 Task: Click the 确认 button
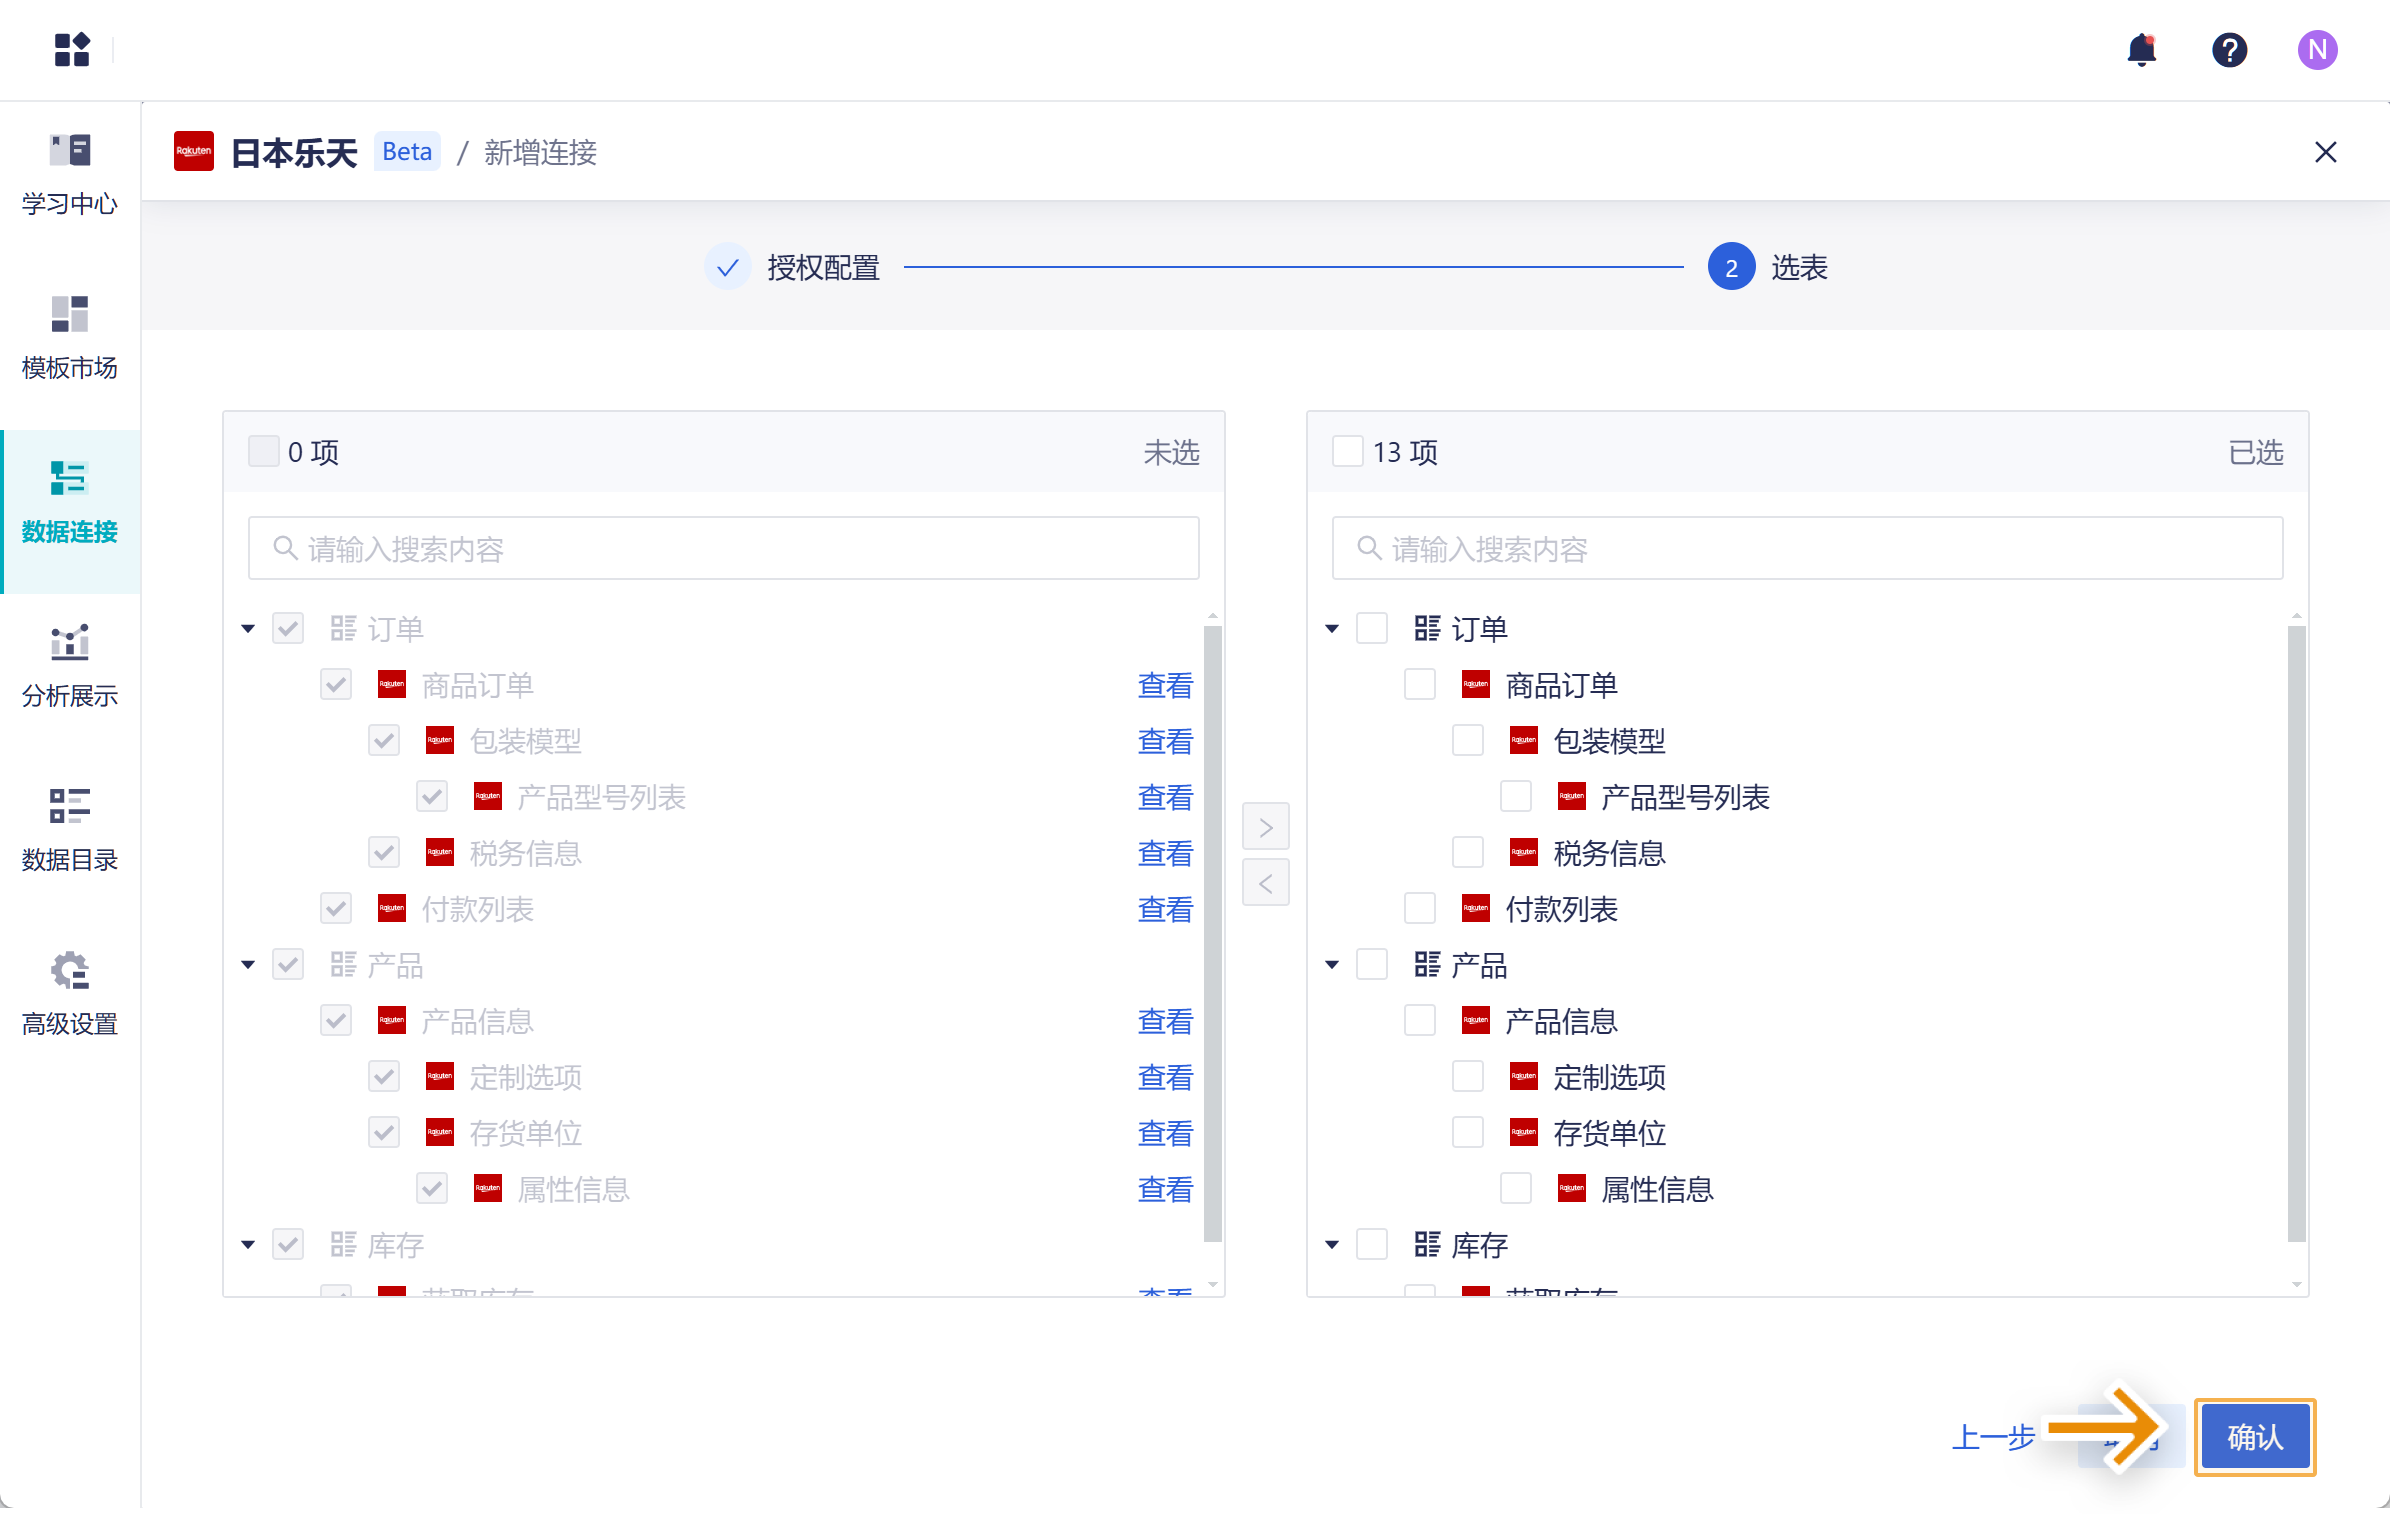click(x=2254, y=1437)
